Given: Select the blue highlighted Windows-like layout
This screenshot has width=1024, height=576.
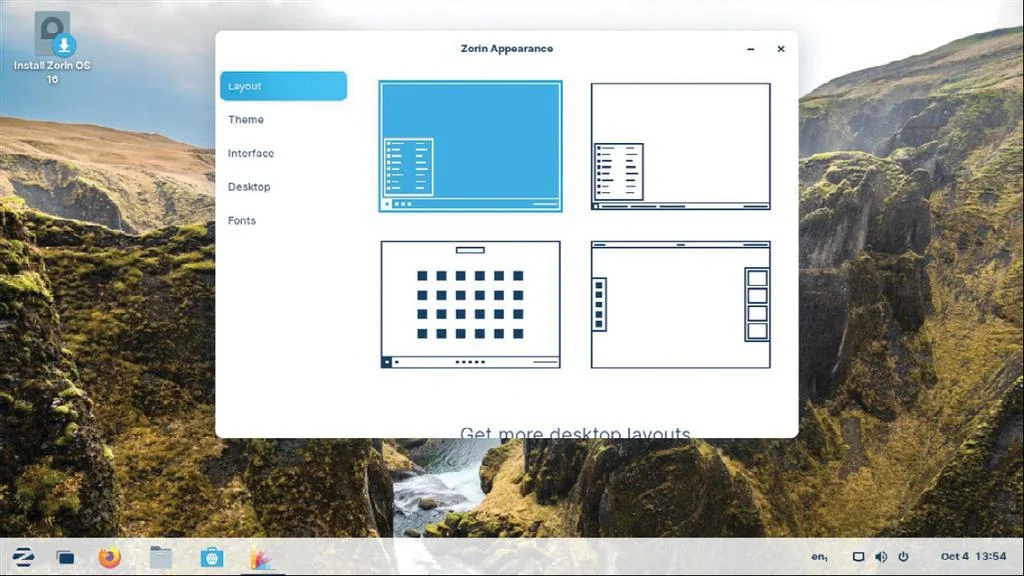Looking at the screenshot, I should (470, 146).
